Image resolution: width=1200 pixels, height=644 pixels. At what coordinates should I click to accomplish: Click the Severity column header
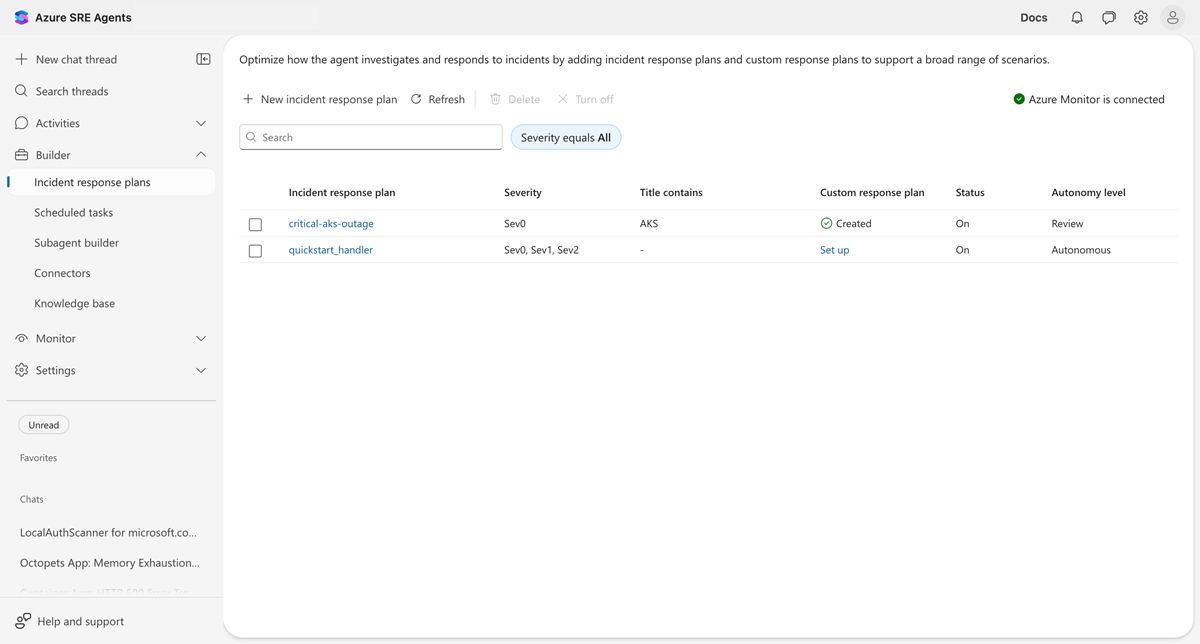tap(523, 192)
